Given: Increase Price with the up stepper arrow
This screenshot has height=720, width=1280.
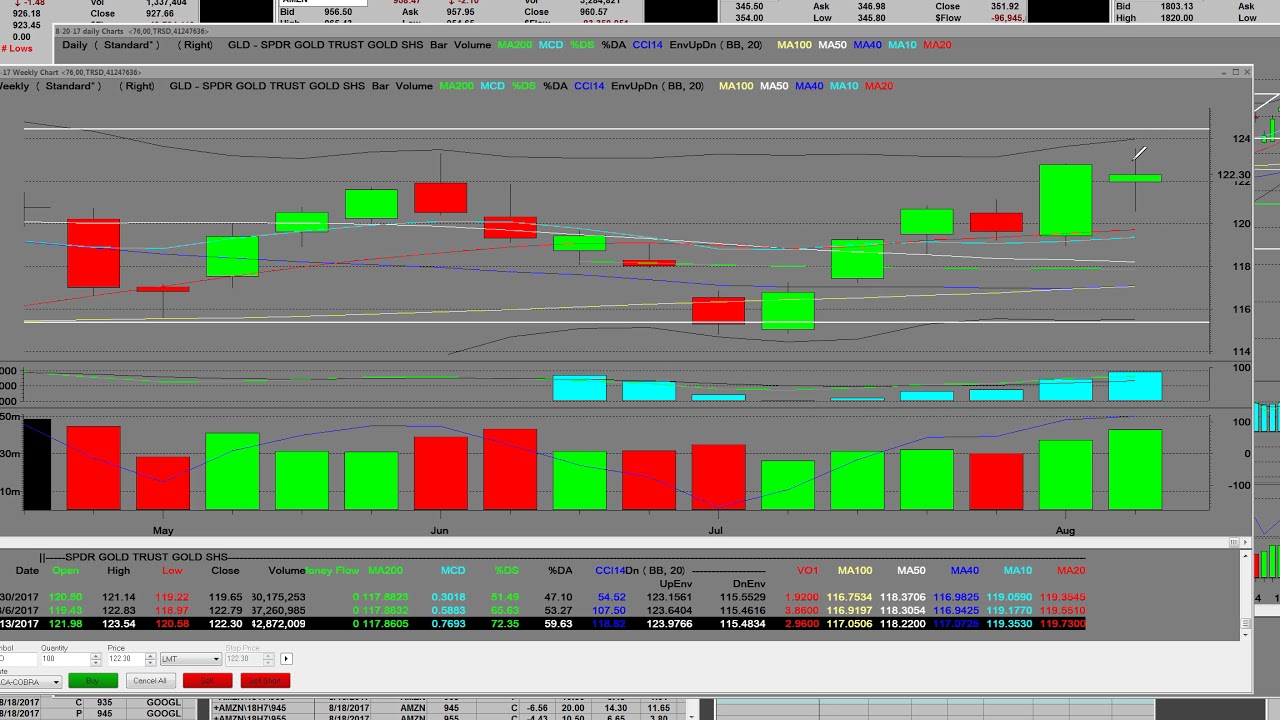Looking at the screenshot, I should pyautogui.click(x=152, y=656).
